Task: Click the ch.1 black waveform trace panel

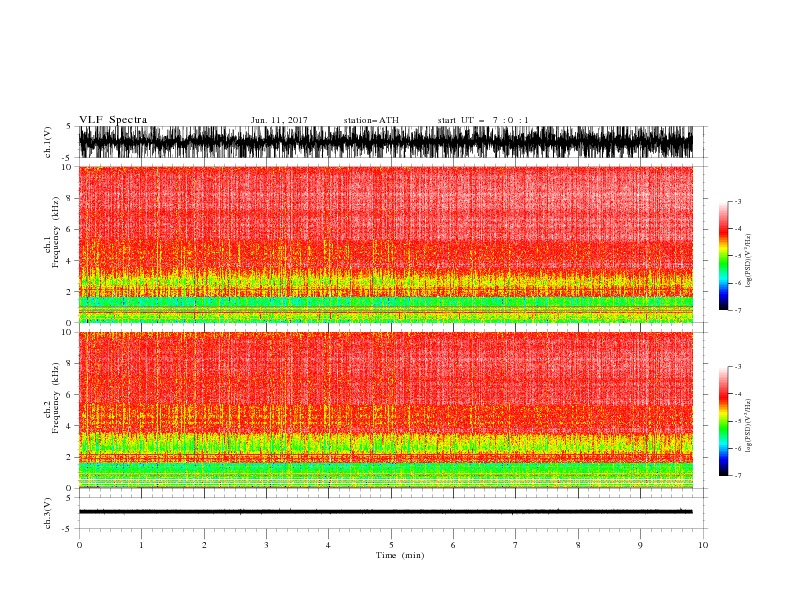Action: tap(385, 142)
